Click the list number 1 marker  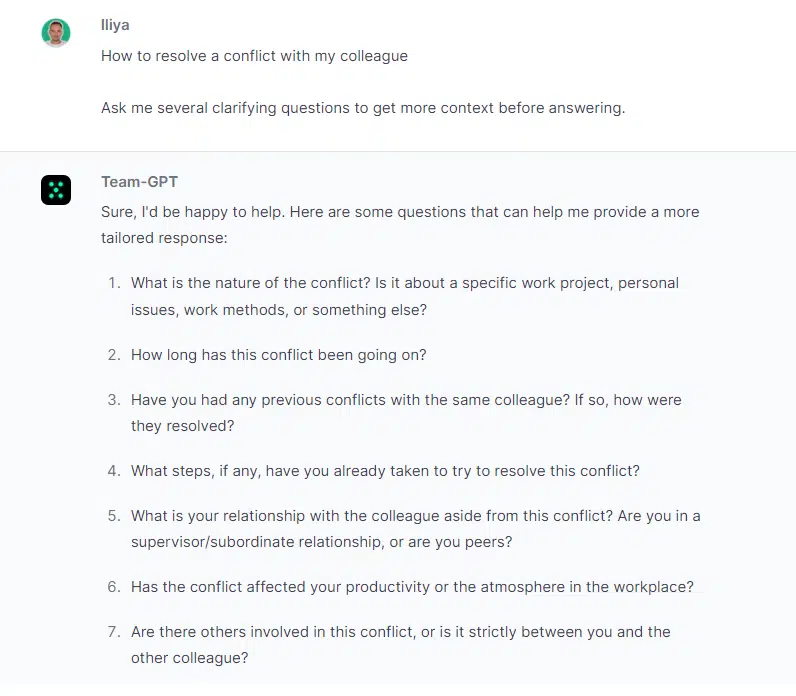(x=115, y=283)
